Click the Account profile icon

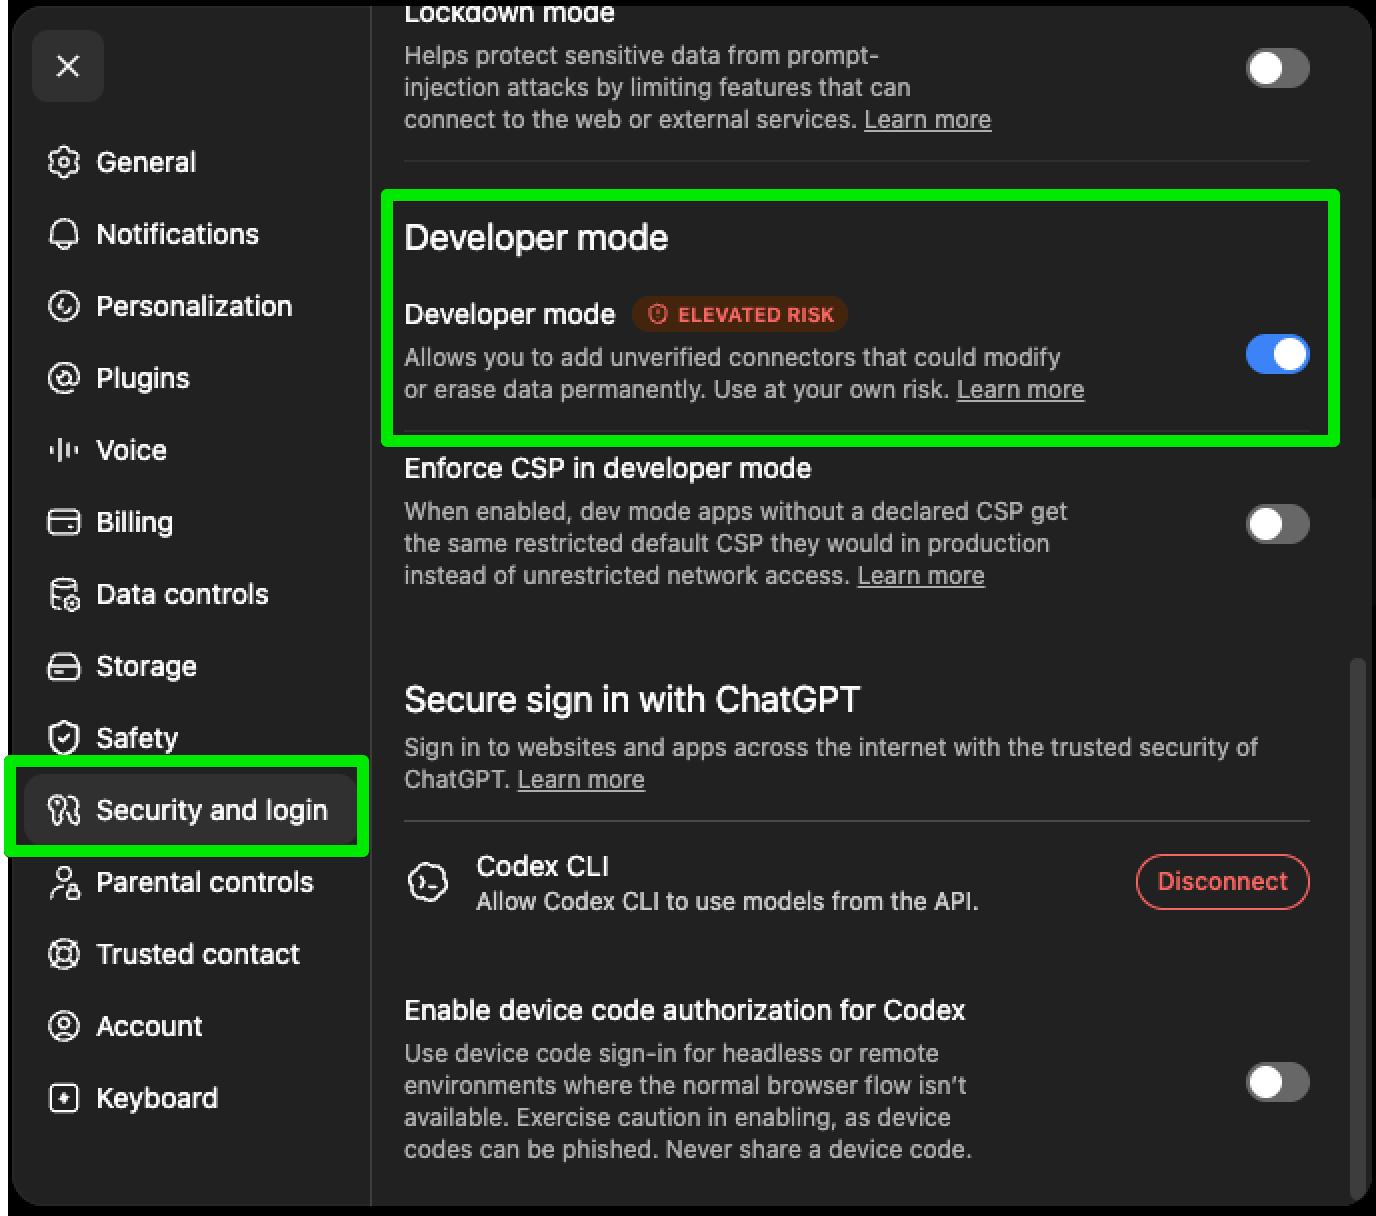(x=64, y=1026)
